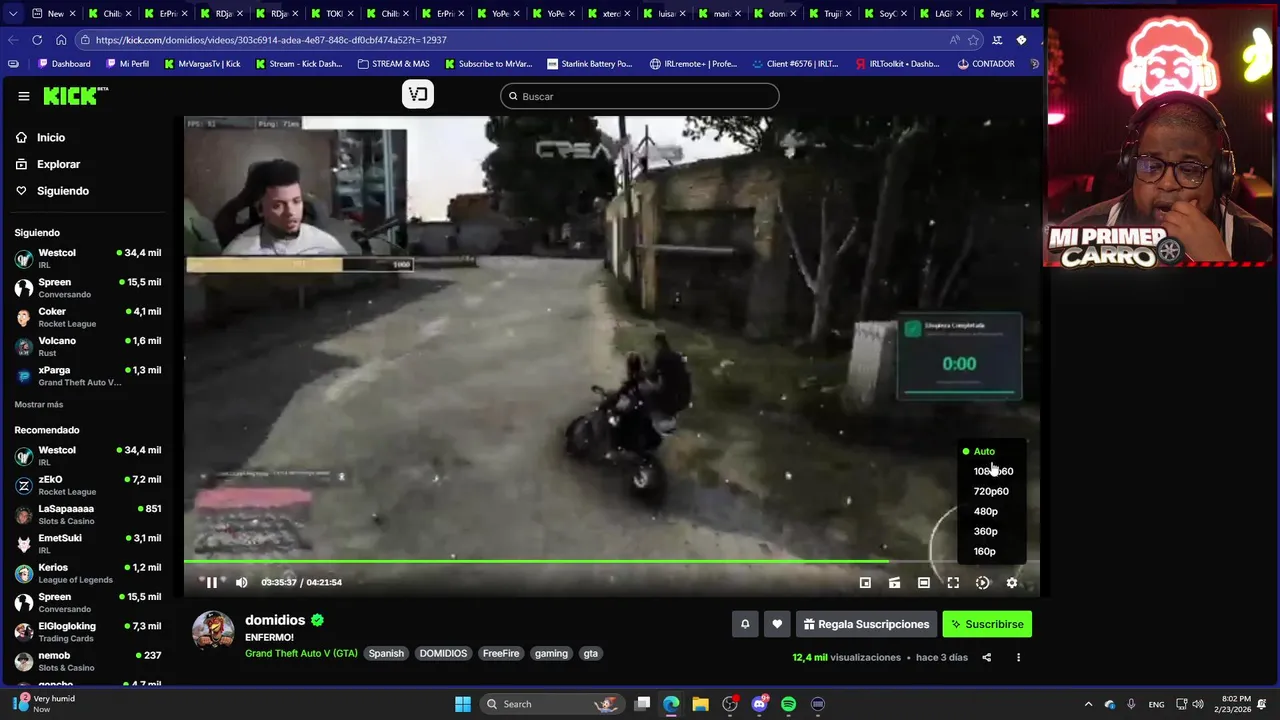Open domidios profile avatar
Screen dimensions: 1280x720
(x=213, y=632)
